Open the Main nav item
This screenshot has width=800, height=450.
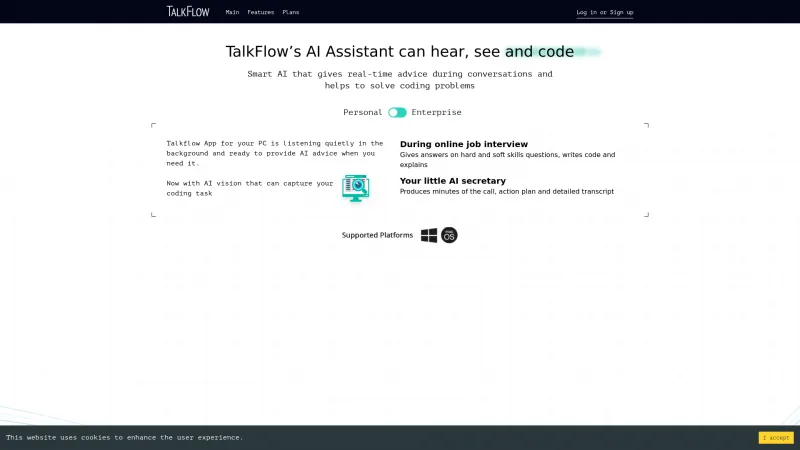click(232, 12)
